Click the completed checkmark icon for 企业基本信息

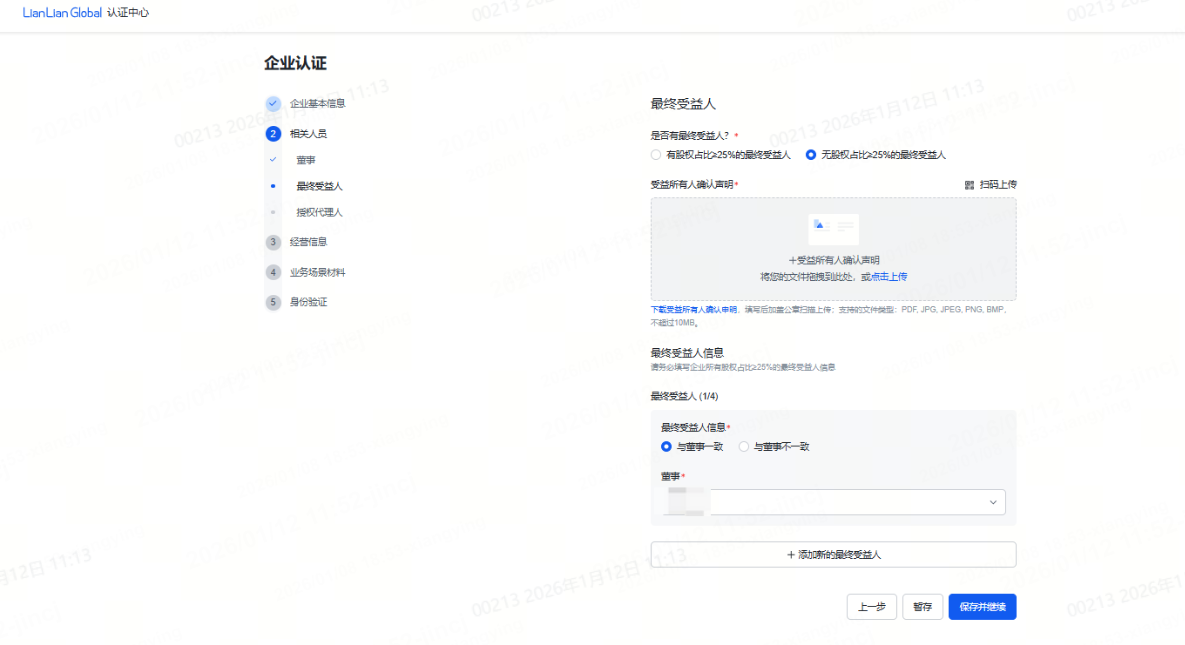click(x=273, y=104)
